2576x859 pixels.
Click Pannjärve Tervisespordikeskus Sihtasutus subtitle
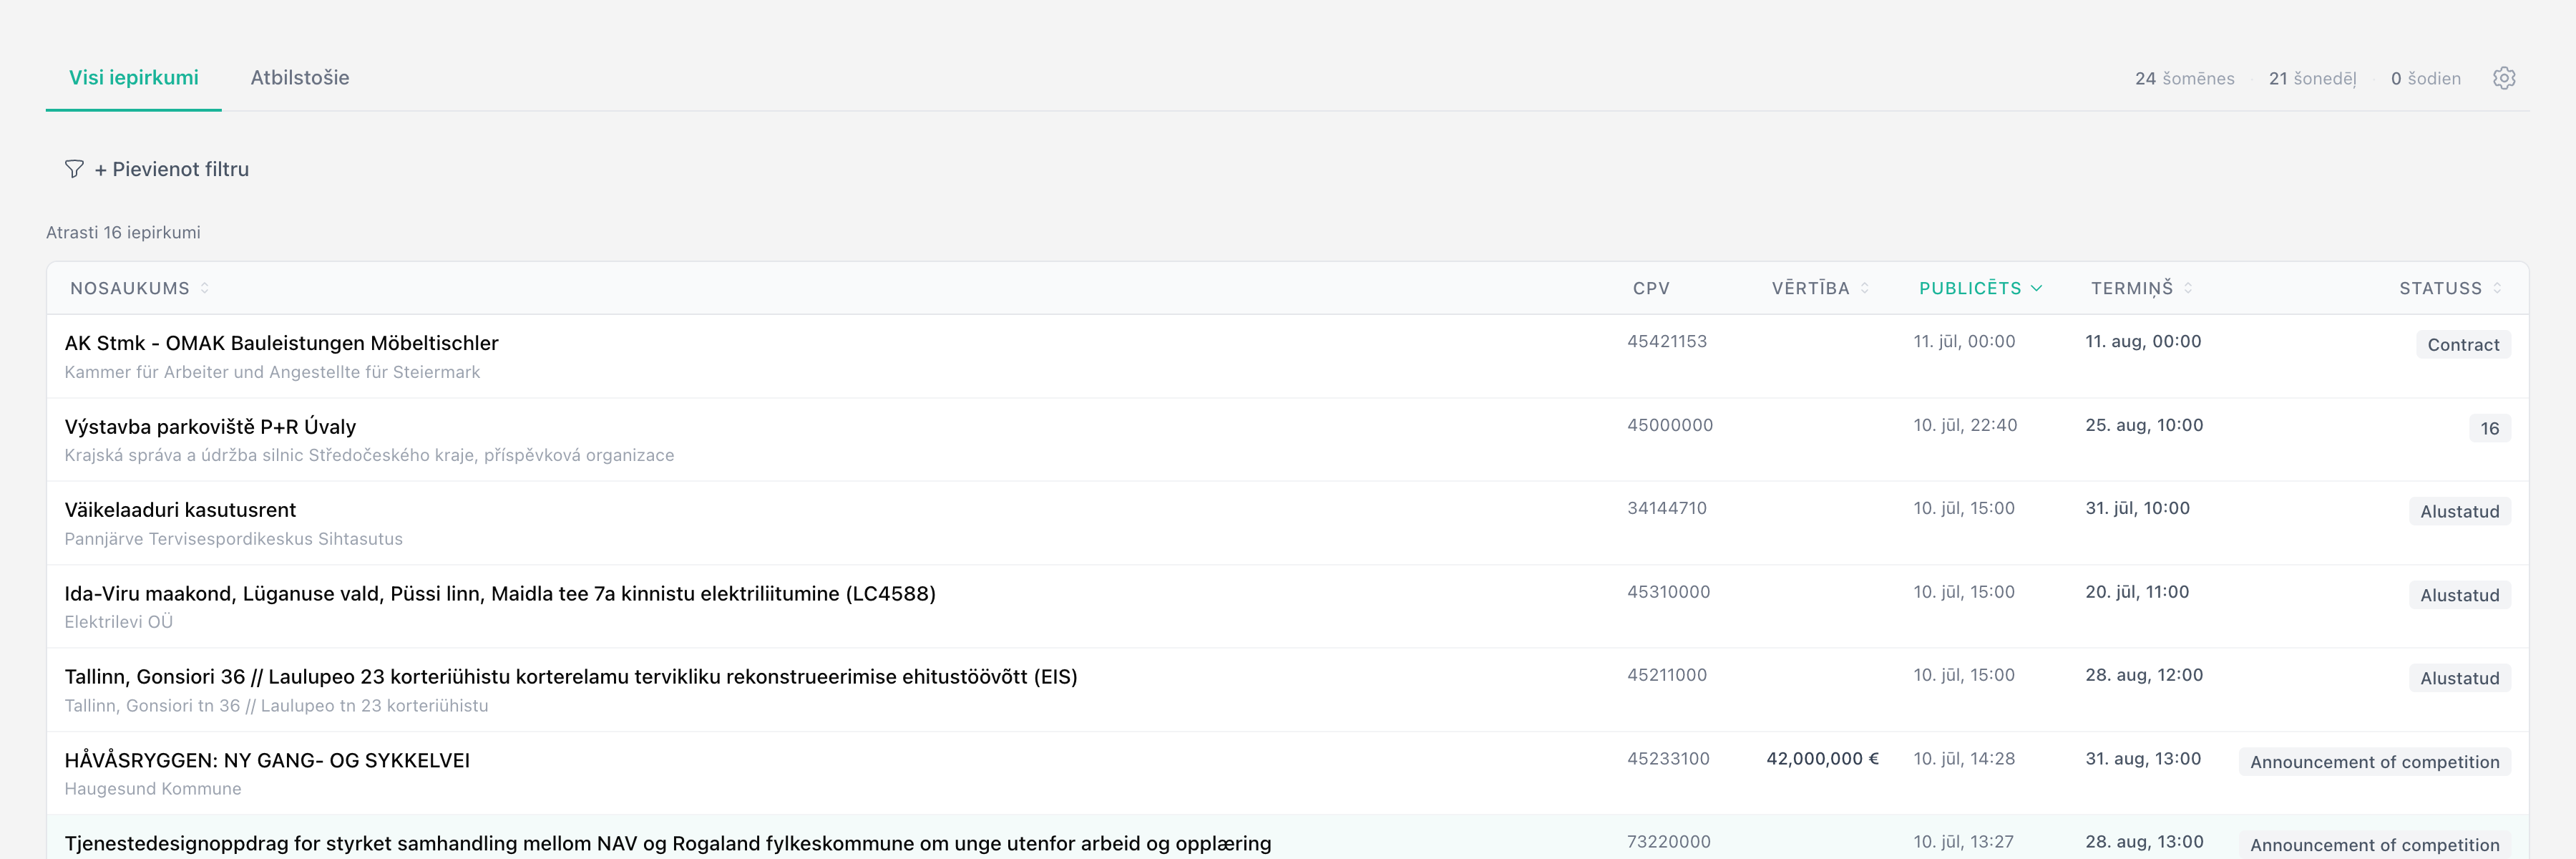(233, 539)
